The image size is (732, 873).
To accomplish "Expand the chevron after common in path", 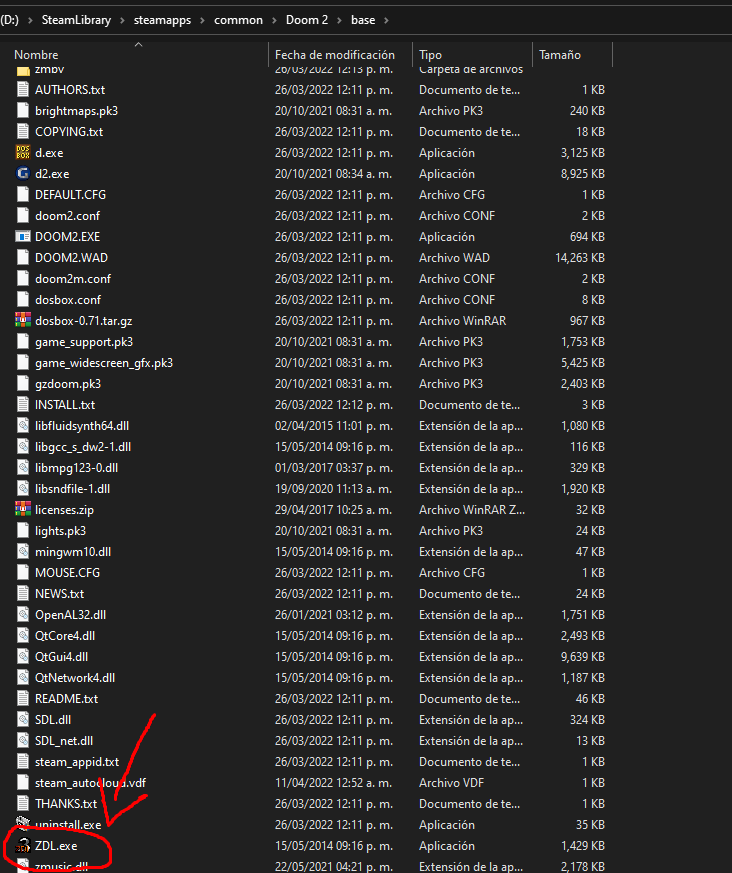I will click(x=274, y=21).
